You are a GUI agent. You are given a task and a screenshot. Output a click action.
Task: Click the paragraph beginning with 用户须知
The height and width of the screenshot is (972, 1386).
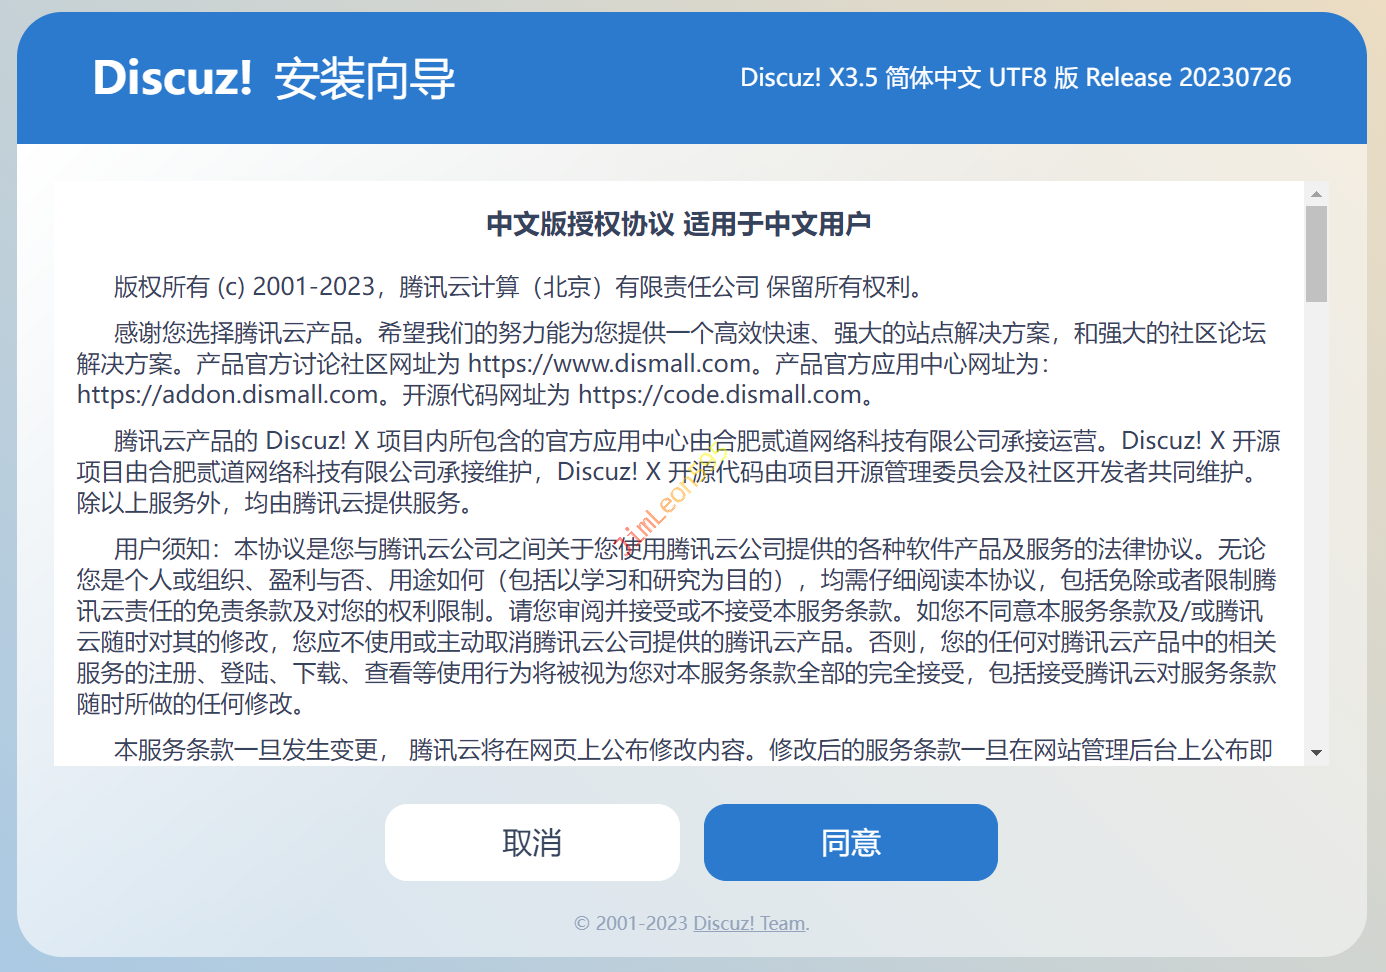676,626
